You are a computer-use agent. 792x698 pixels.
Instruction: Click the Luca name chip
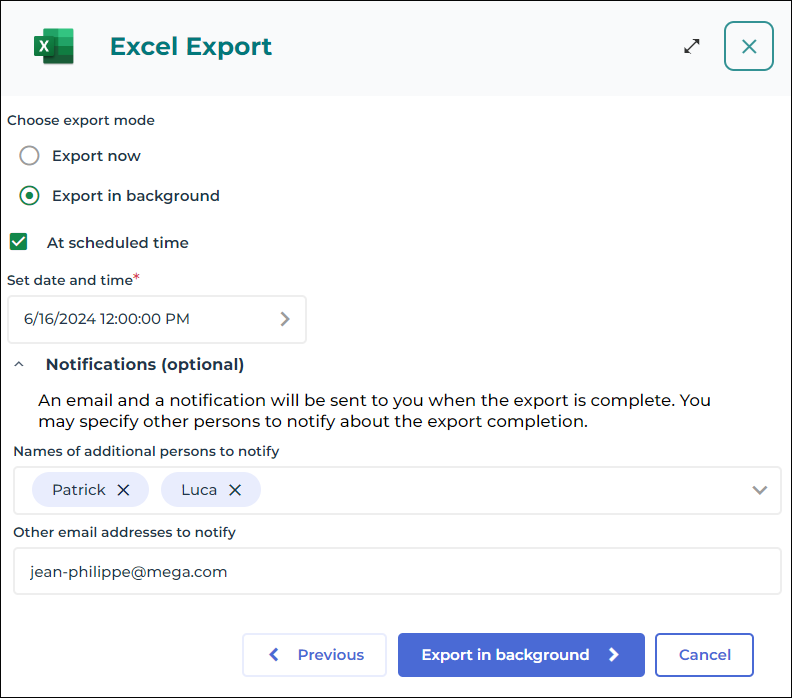tap(199, 490)
